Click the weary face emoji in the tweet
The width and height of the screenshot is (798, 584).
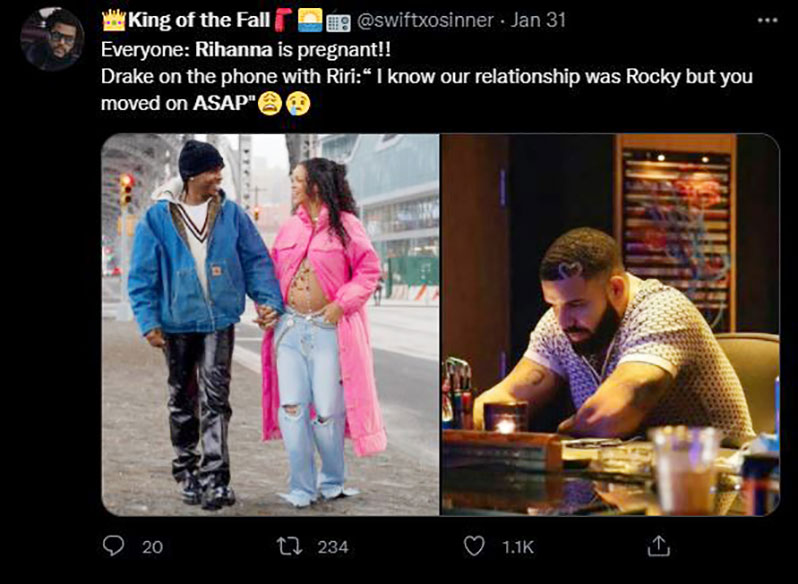pyautogui.click(x=270, y=103)
